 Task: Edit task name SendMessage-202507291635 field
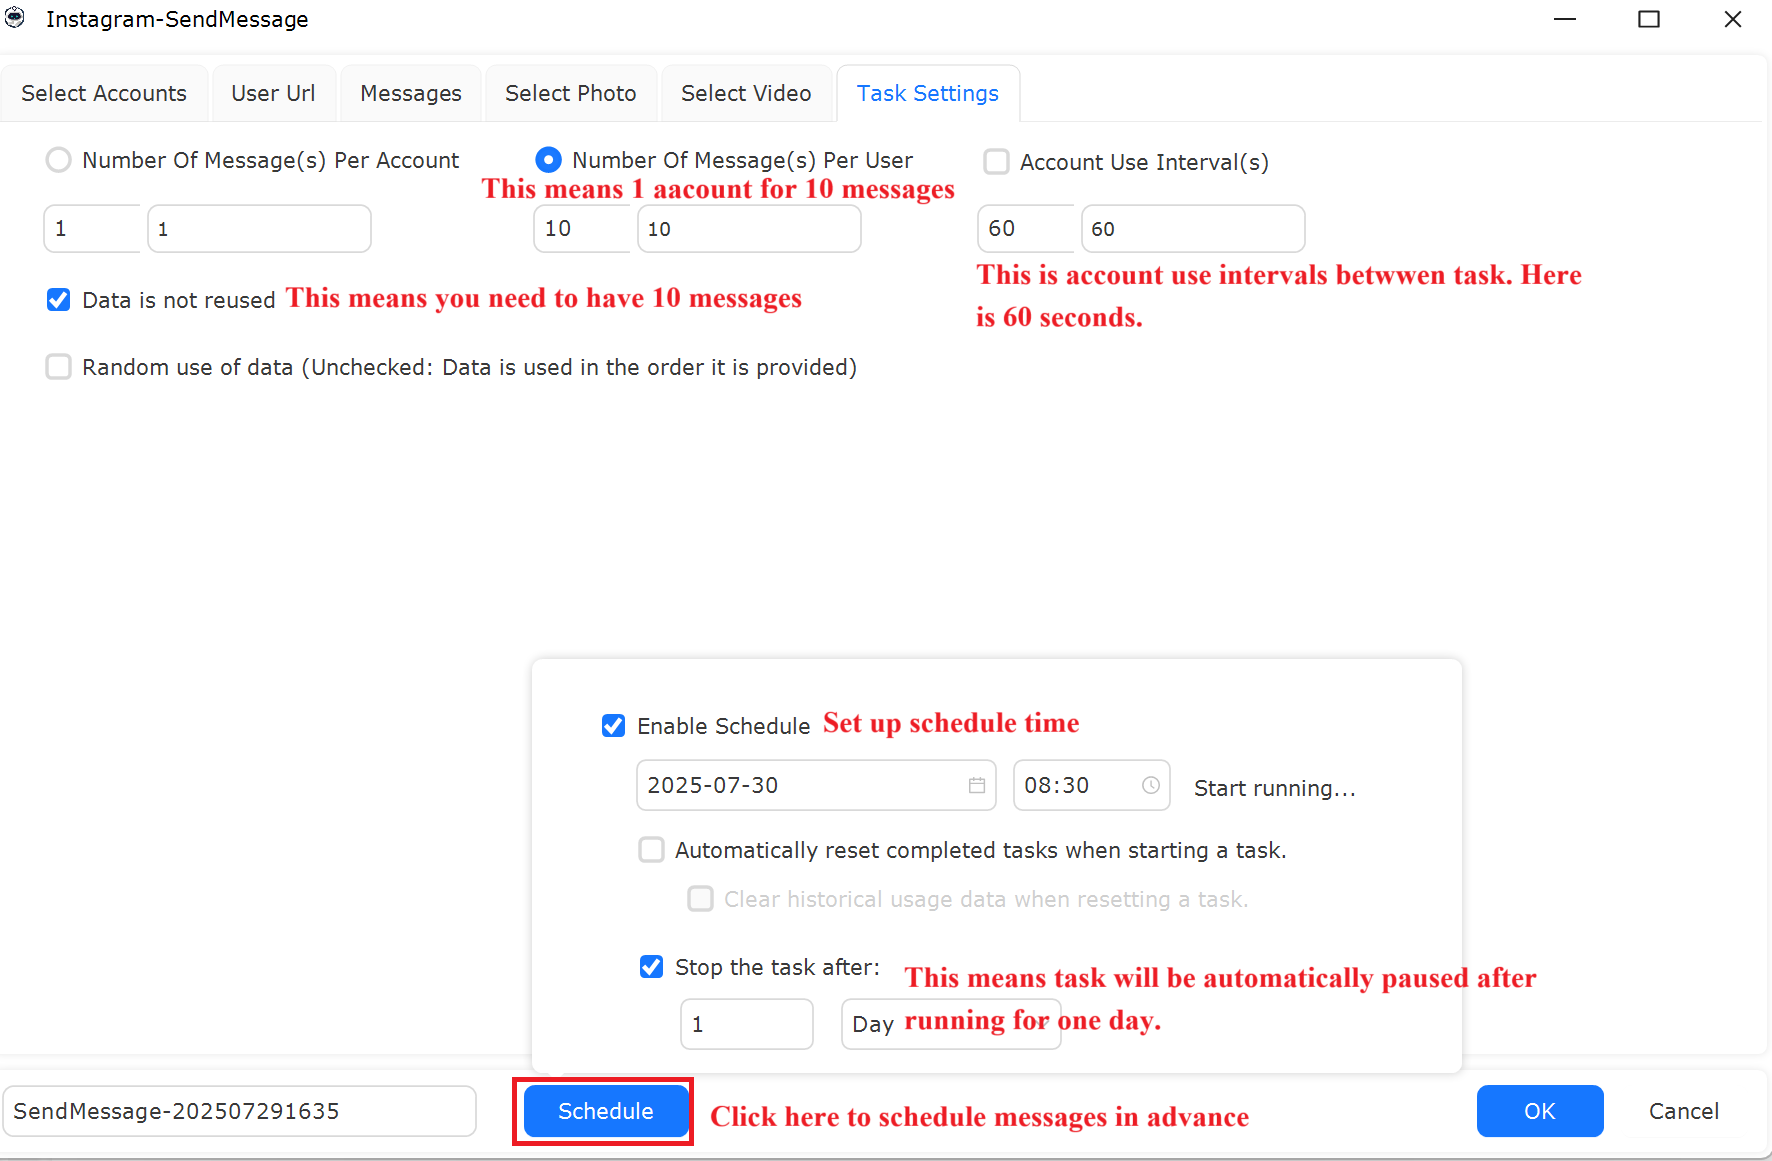(239, 1111)
